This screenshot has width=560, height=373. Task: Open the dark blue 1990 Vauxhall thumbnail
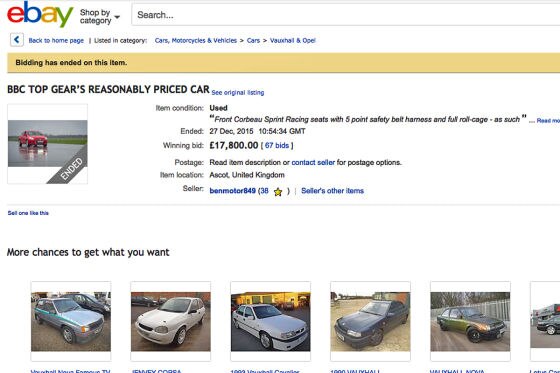coord(370,321)
